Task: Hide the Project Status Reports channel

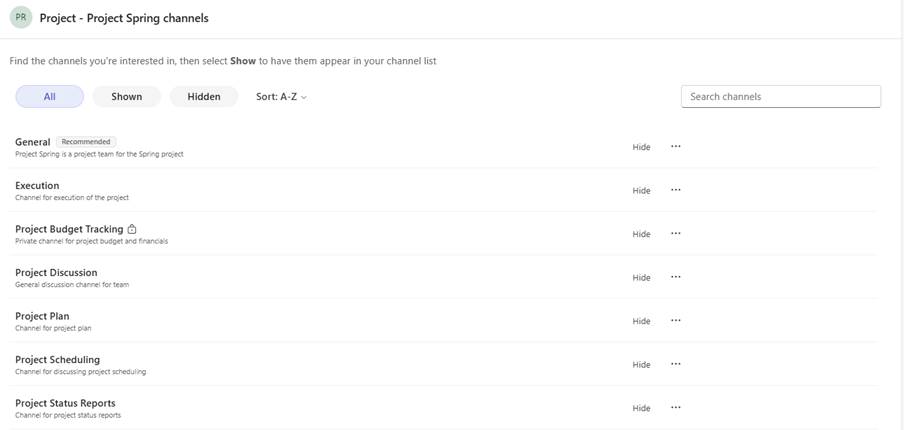Action: pos(641,408)
